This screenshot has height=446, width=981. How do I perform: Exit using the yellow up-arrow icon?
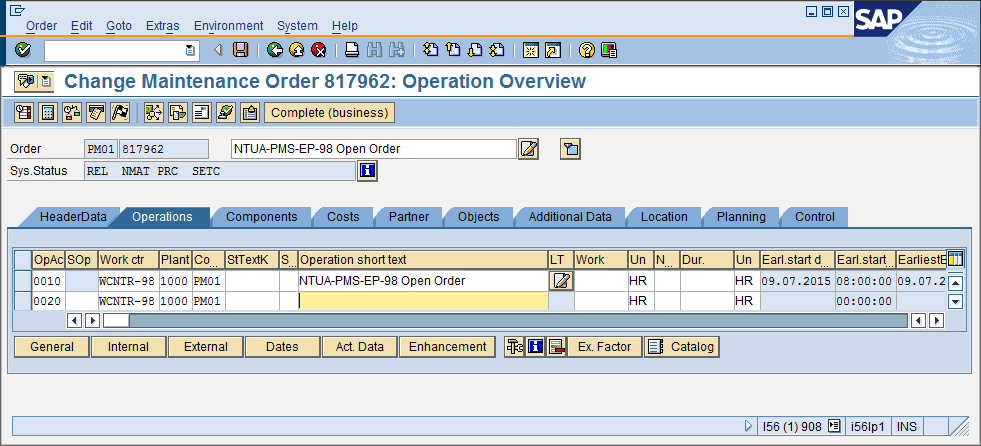297,50
